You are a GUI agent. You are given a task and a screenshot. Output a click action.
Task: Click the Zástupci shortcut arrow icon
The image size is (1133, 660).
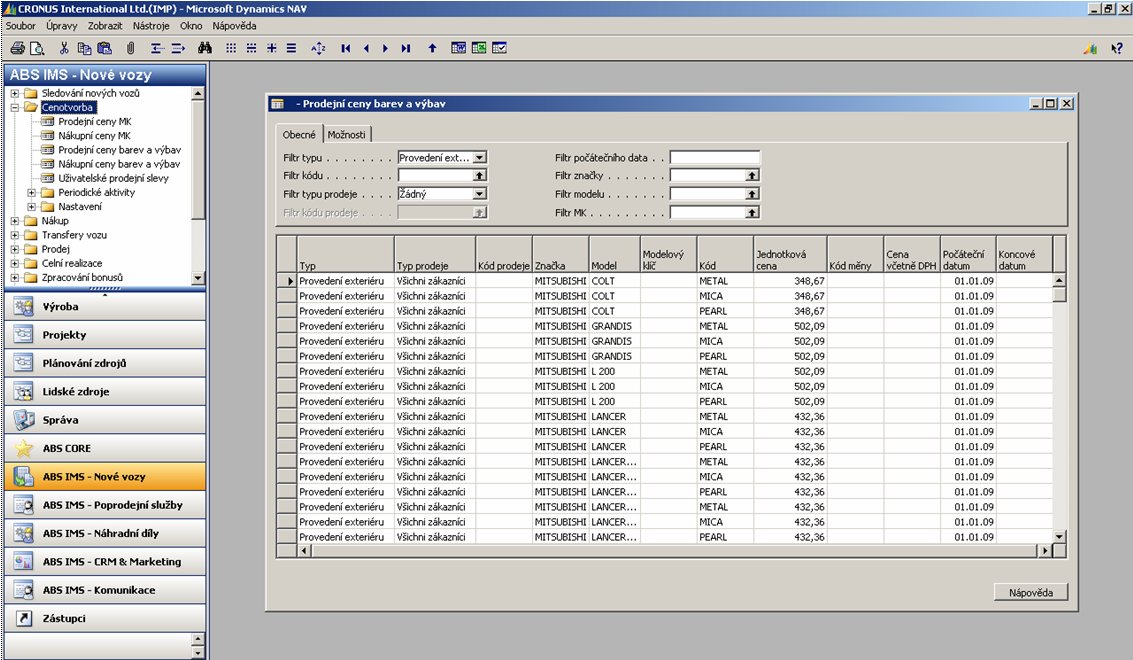[24, 618]
